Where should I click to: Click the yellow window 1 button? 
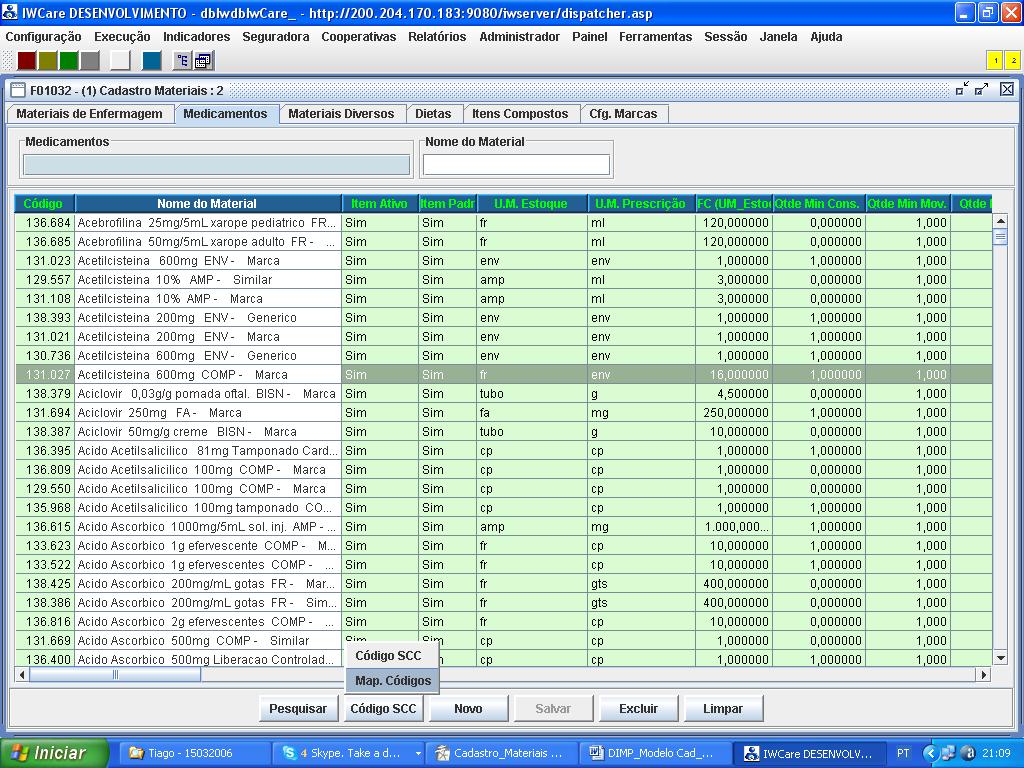coord(995,61)
